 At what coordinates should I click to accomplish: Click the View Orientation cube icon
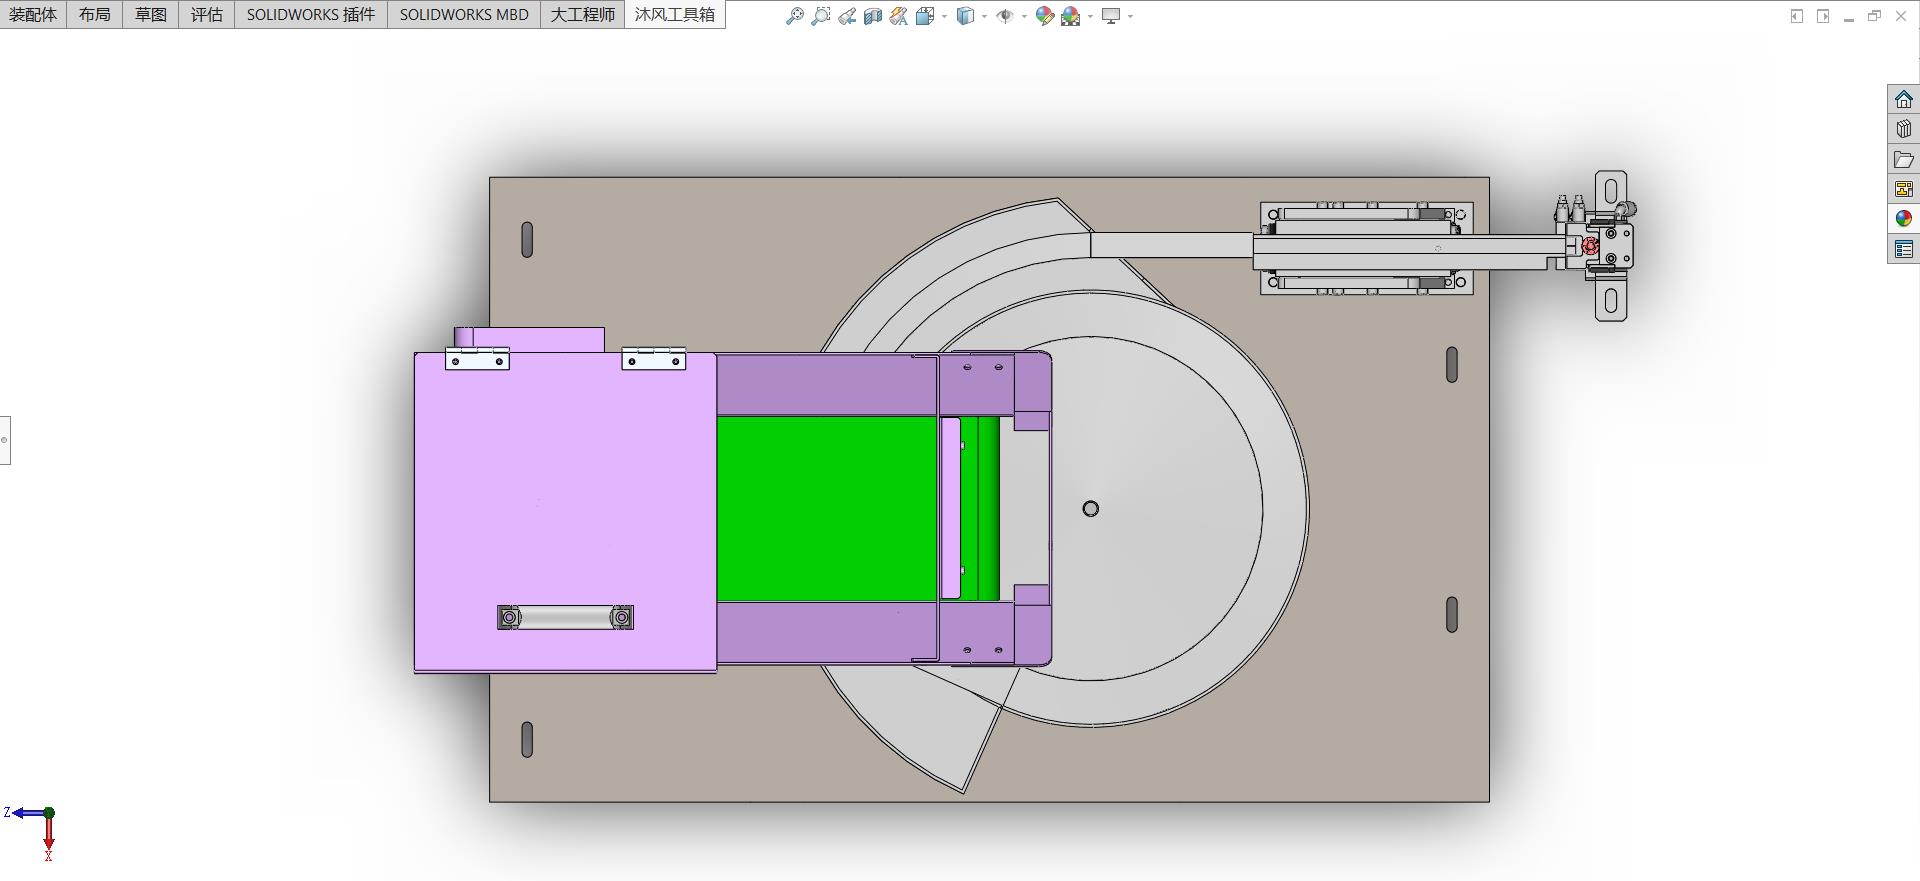[925, 16]
